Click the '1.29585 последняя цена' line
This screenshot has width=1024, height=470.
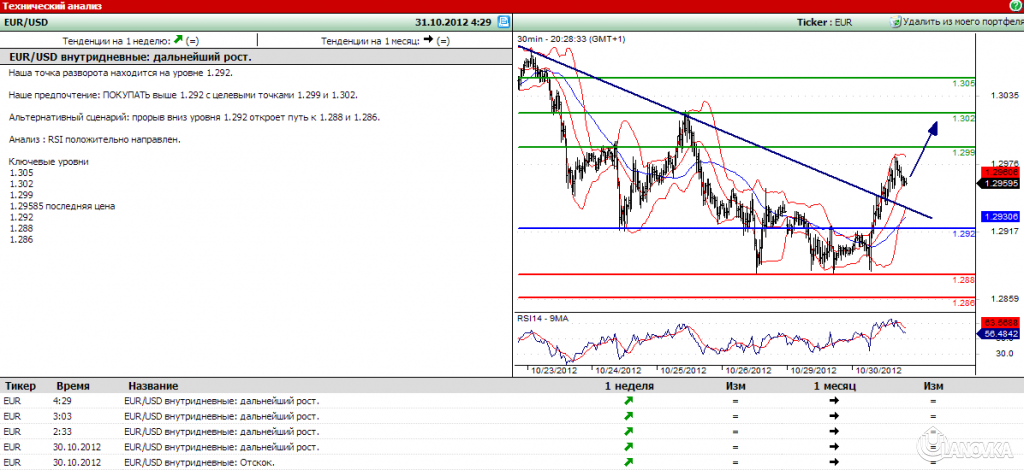tap(63, 206)
